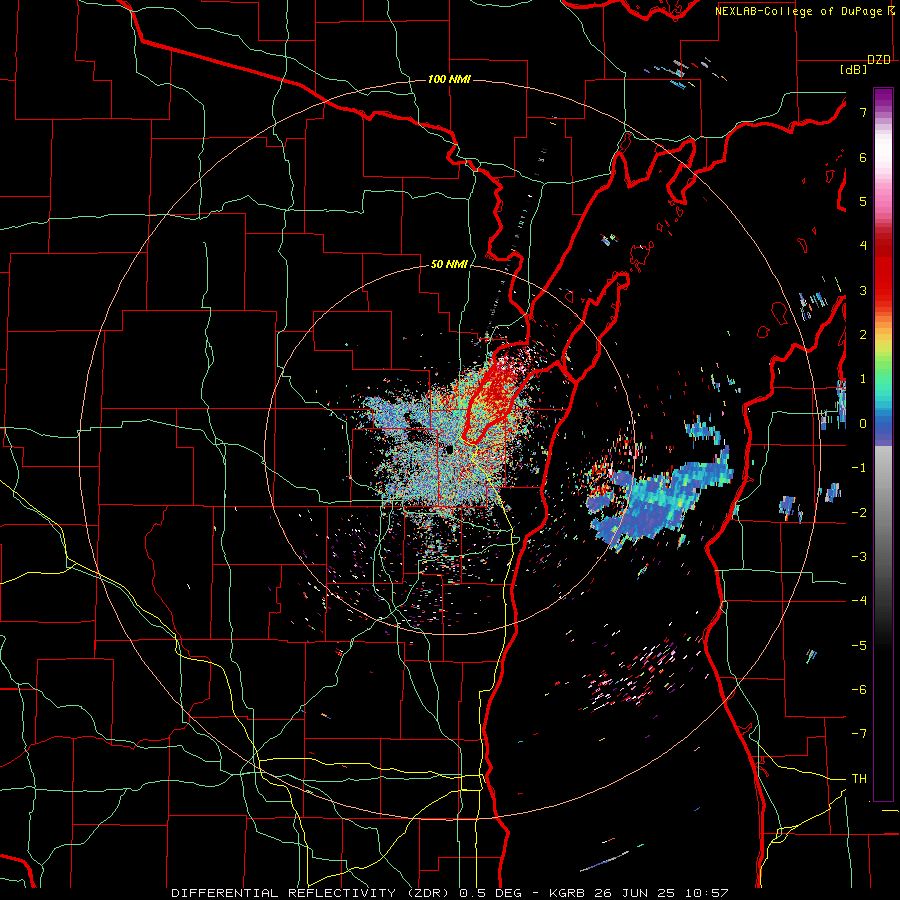
Task: Click the '50 NMI' range ring label
Action: [449, 265]
